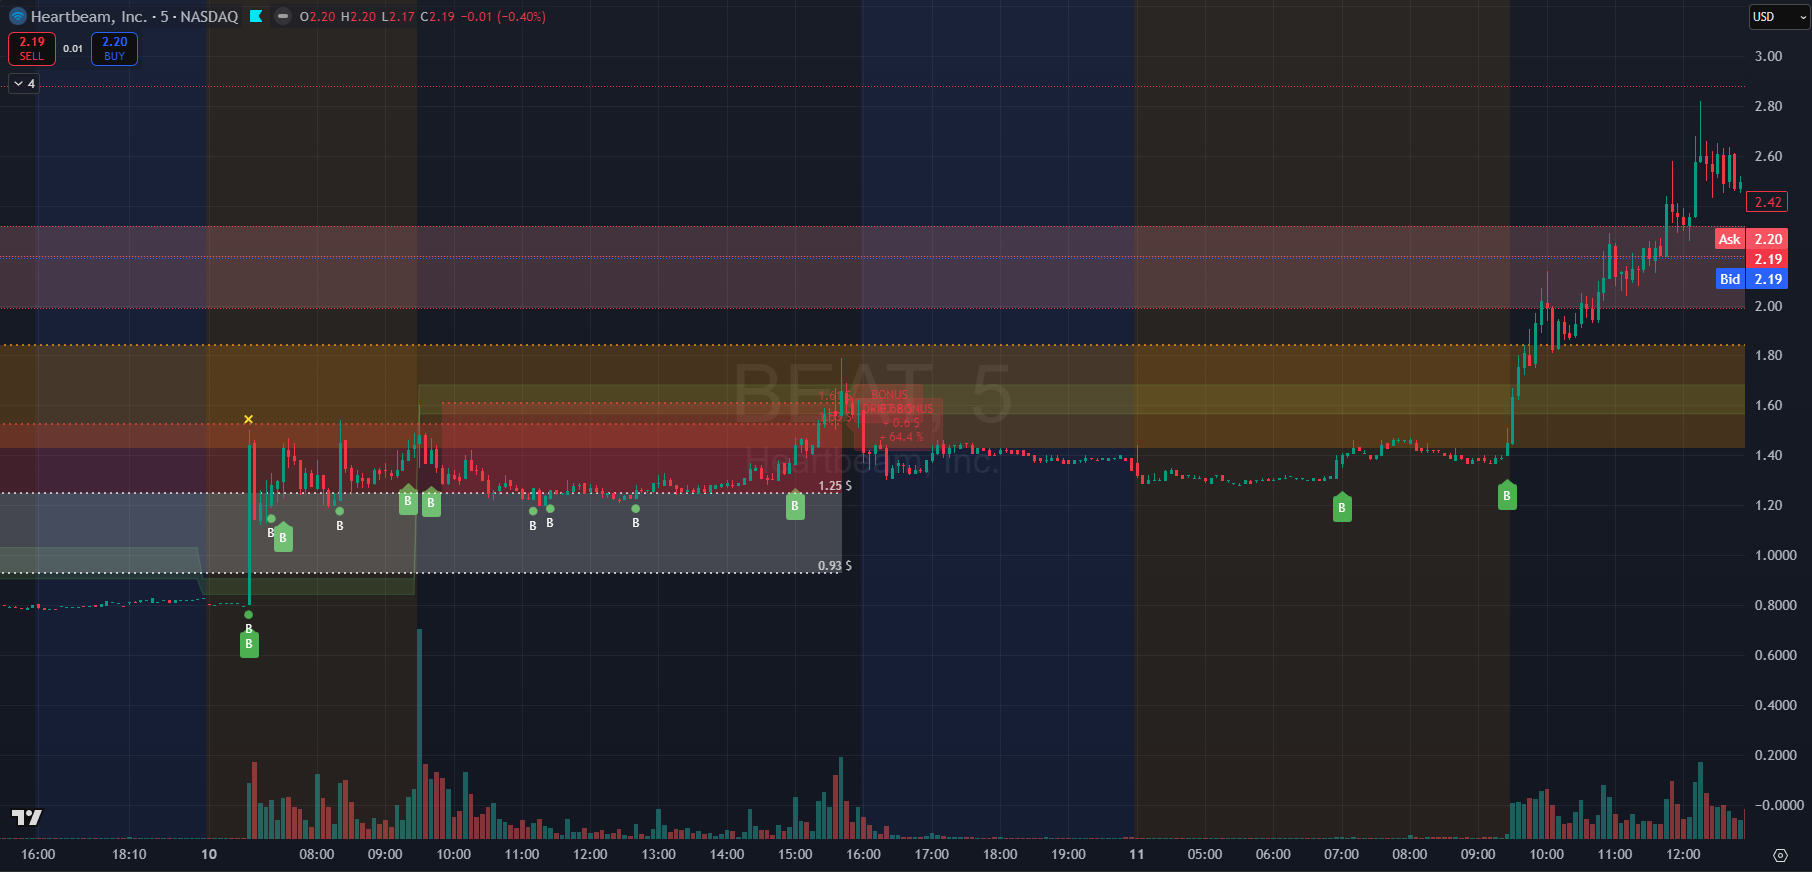Viewport: 1812px width, 872px height.
Task: Open the USD currency dropdown
Action: 1779,17
